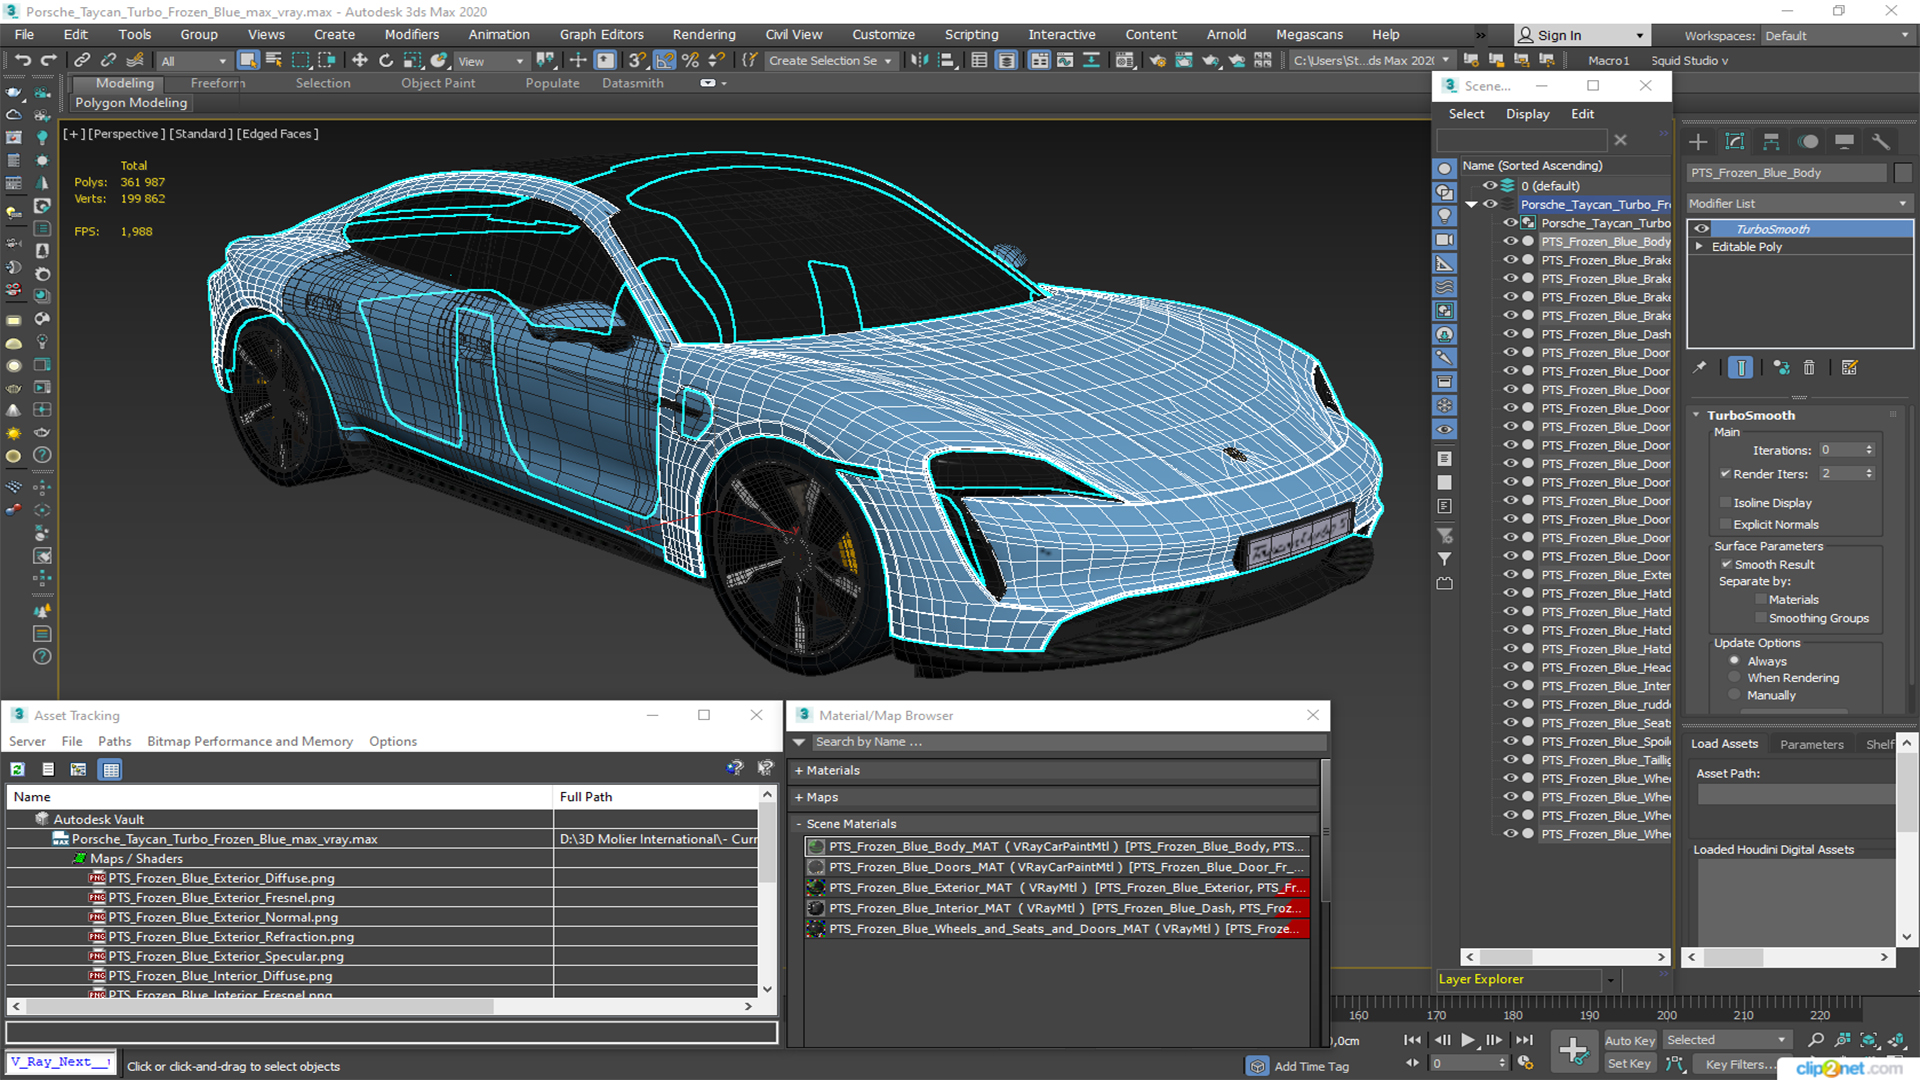The height and width of the screenshot is (1080, 1920).
Task: Open Select by Name list icon
Action: (x=273, y=61)
